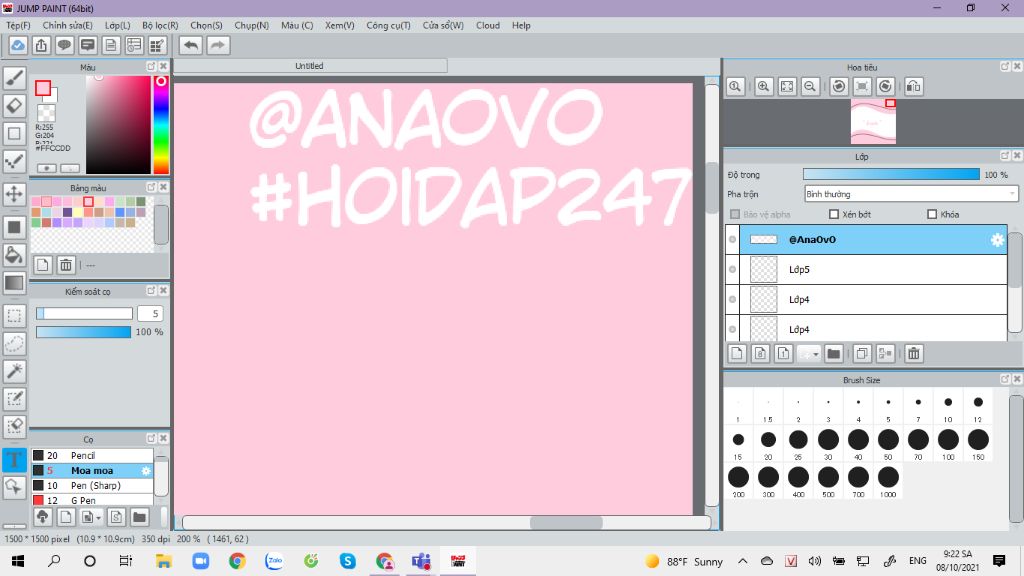Open the Chỉnh sửa(E) menu
Image resolution: width=1024 pixels, height=576 pixels.
point(67,25)
